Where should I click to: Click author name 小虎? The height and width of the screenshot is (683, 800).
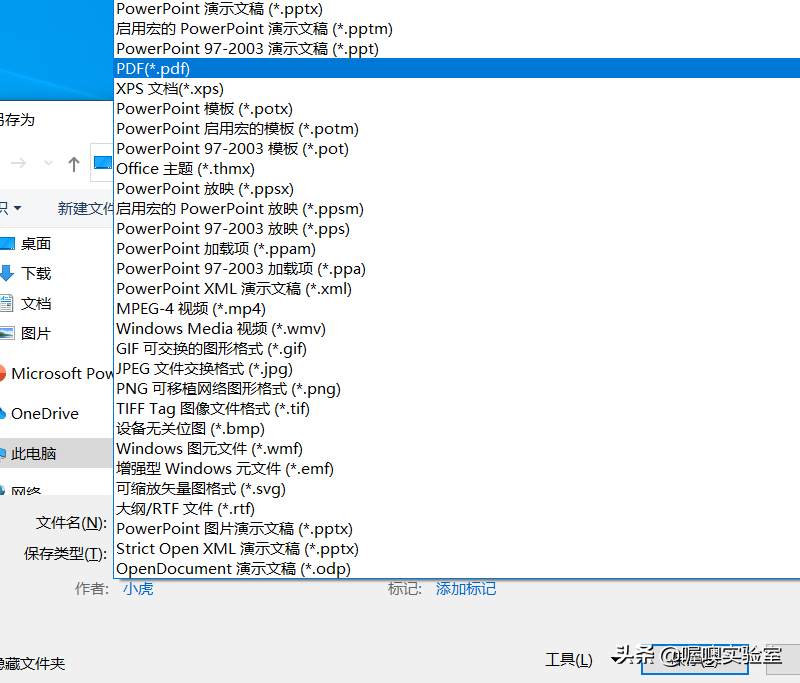138,589
